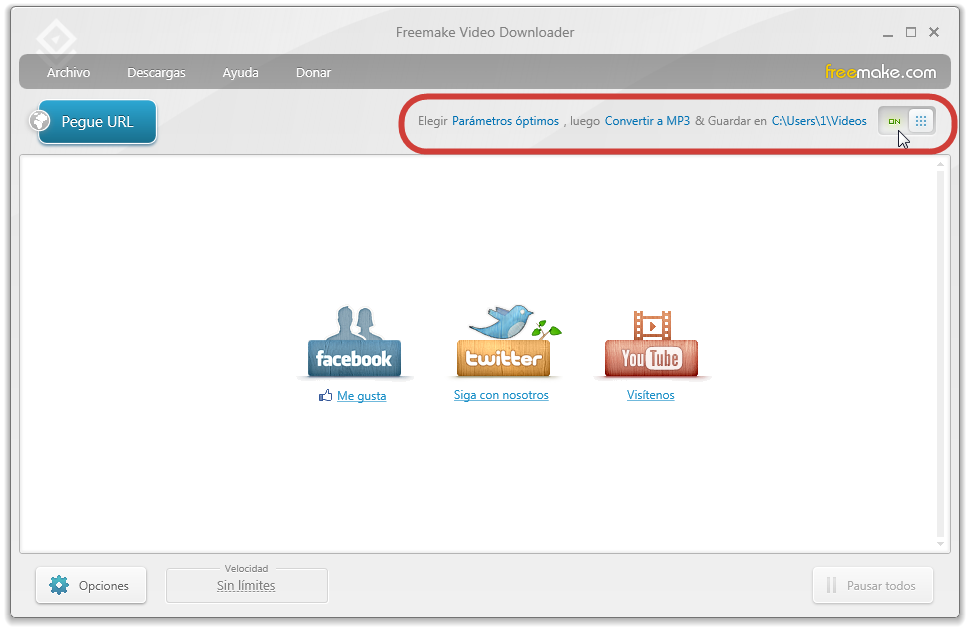970x630 pixels.
Task: Open the Opciones settings button
Action: click(91, 585)
